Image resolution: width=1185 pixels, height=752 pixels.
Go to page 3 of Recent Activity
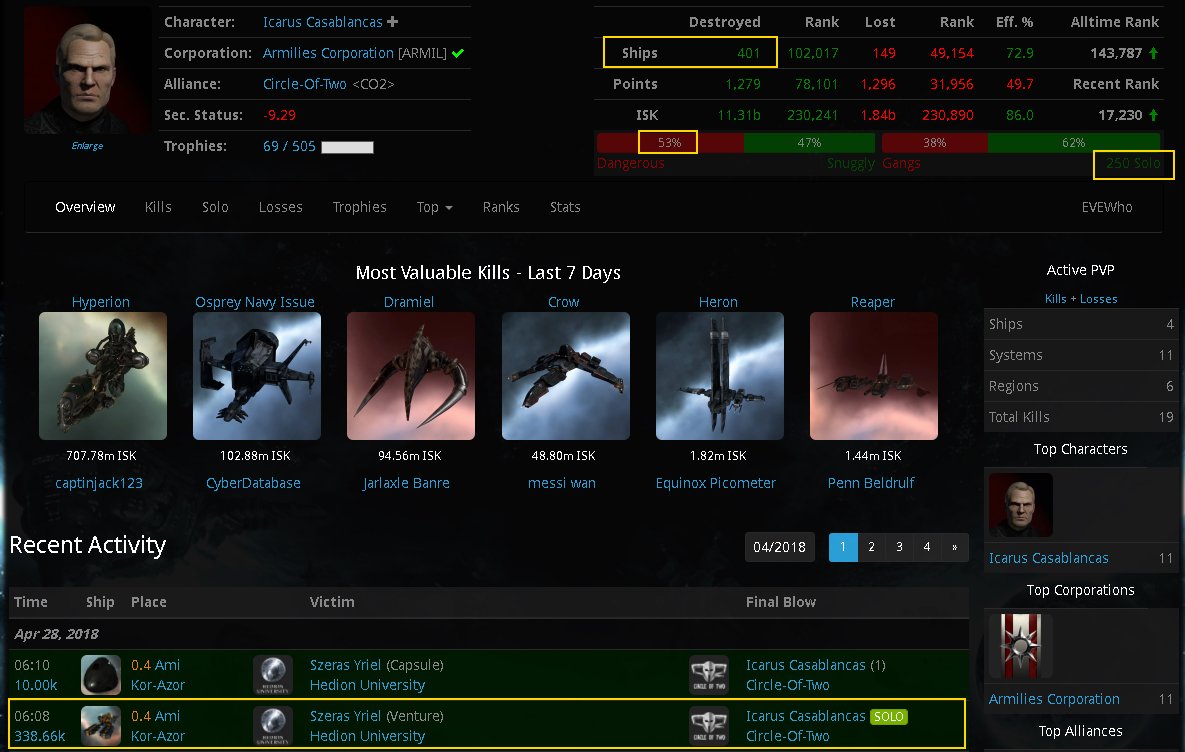click(x=899, y=547)
